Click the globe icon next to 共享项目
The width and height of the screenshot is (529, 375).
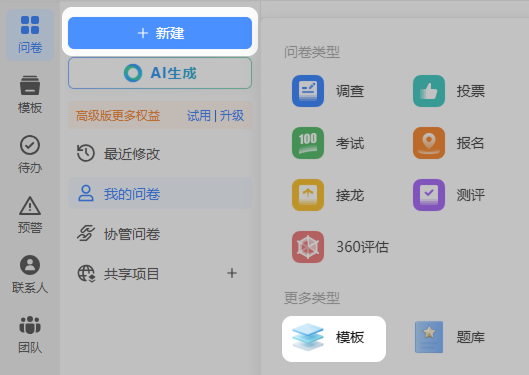pyautogui.click(x=86, y=273)
